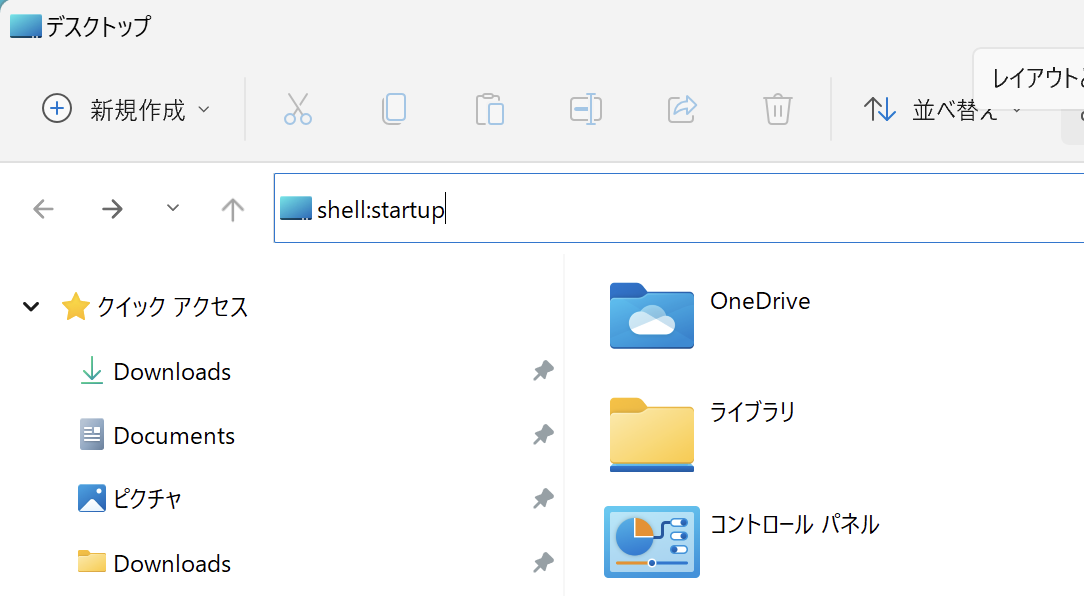The image size is (1084, 596).
Task: Click the レイアウト tooltip popup
Action: point(1029,78)
